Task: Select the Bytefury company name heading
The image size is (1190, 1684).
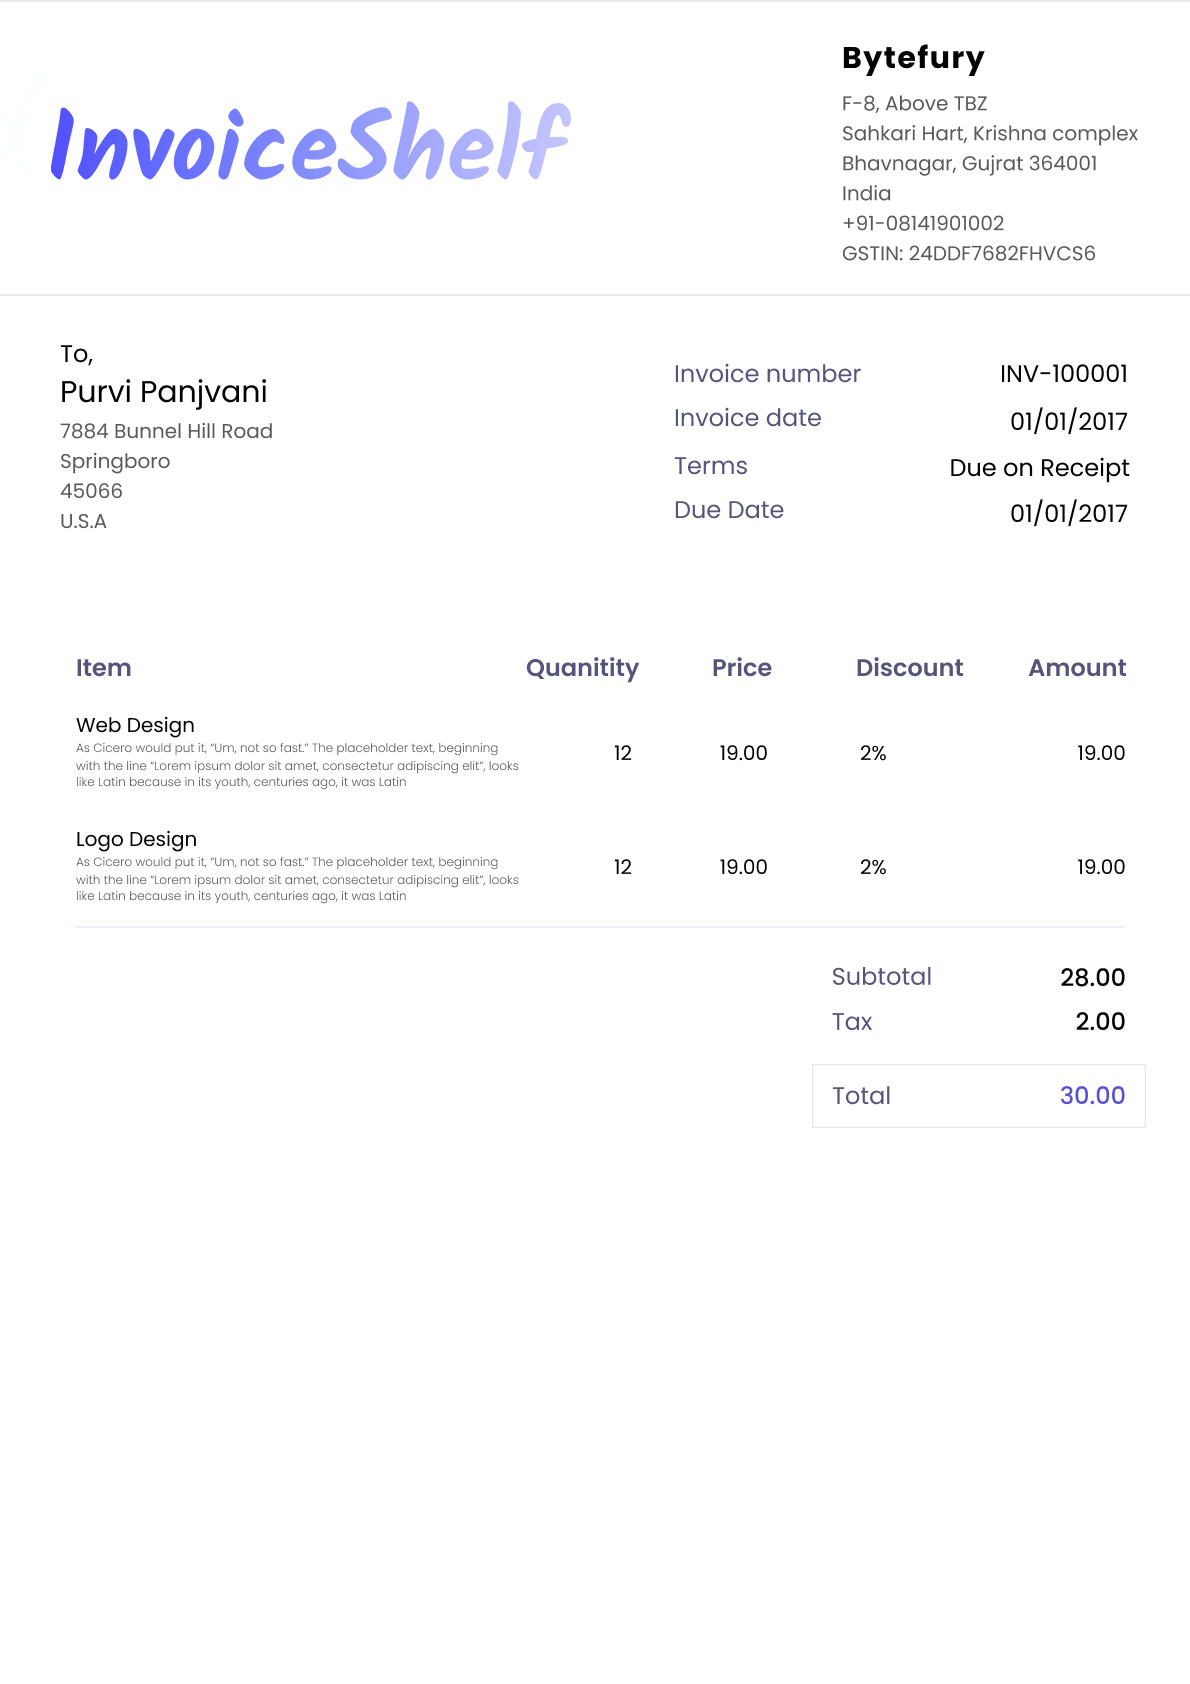Action: pos(913,58)
